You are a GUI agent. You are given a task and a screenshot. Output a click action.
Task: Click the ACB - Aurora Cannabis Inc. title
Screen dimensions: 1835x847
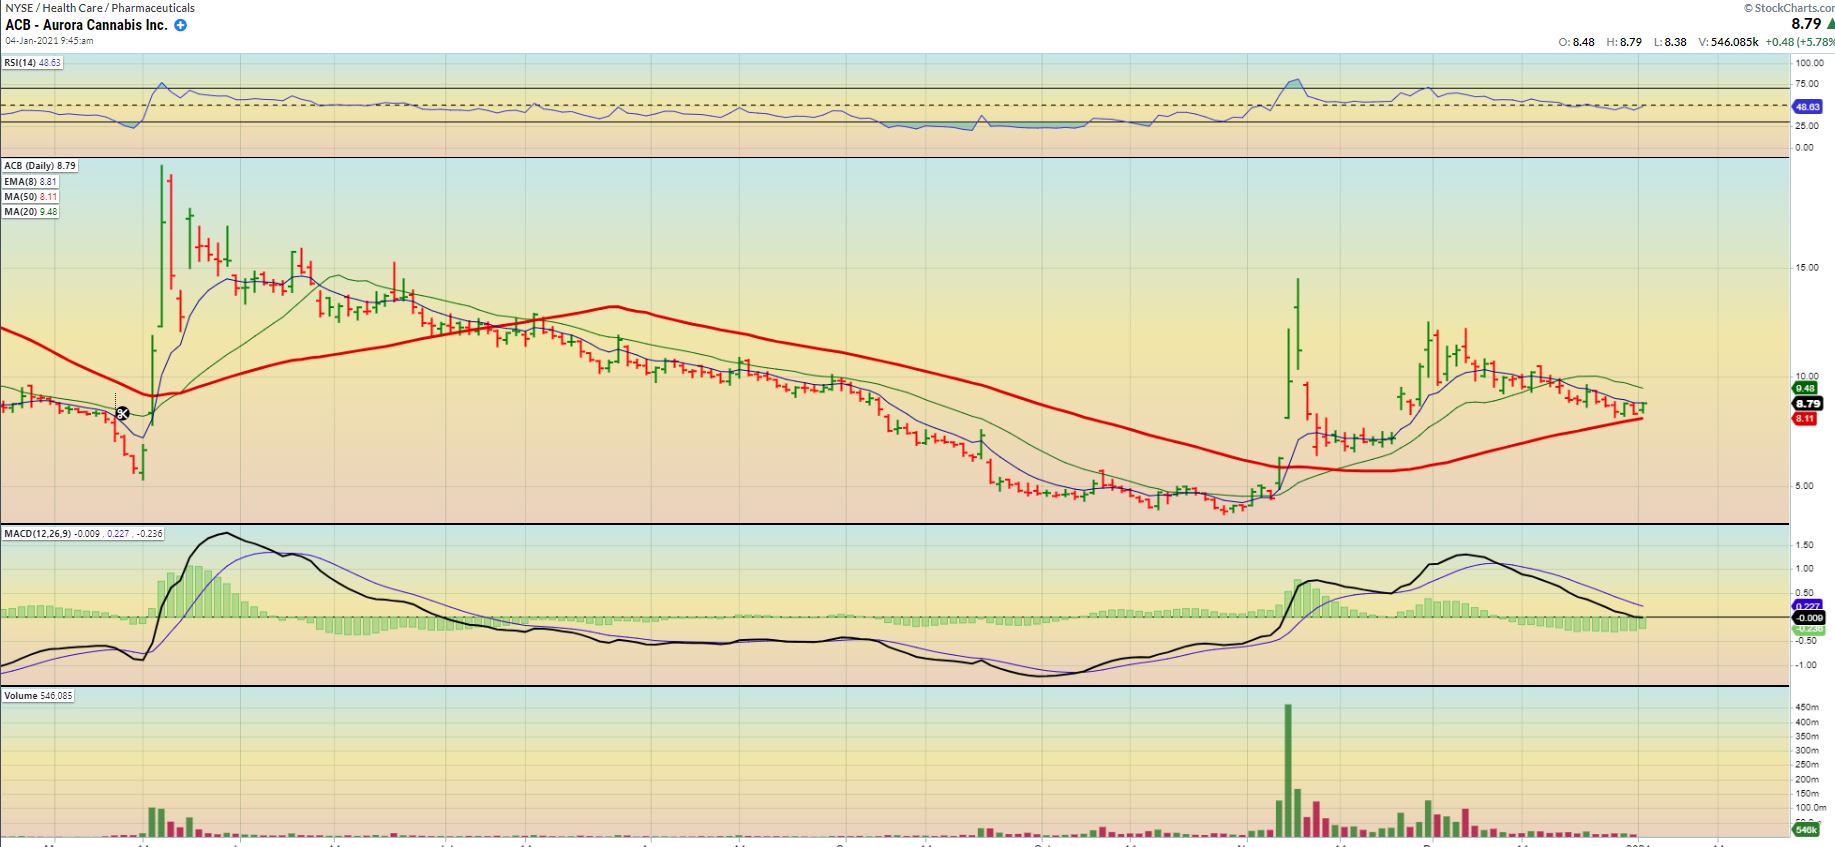(x=86, y=25)
